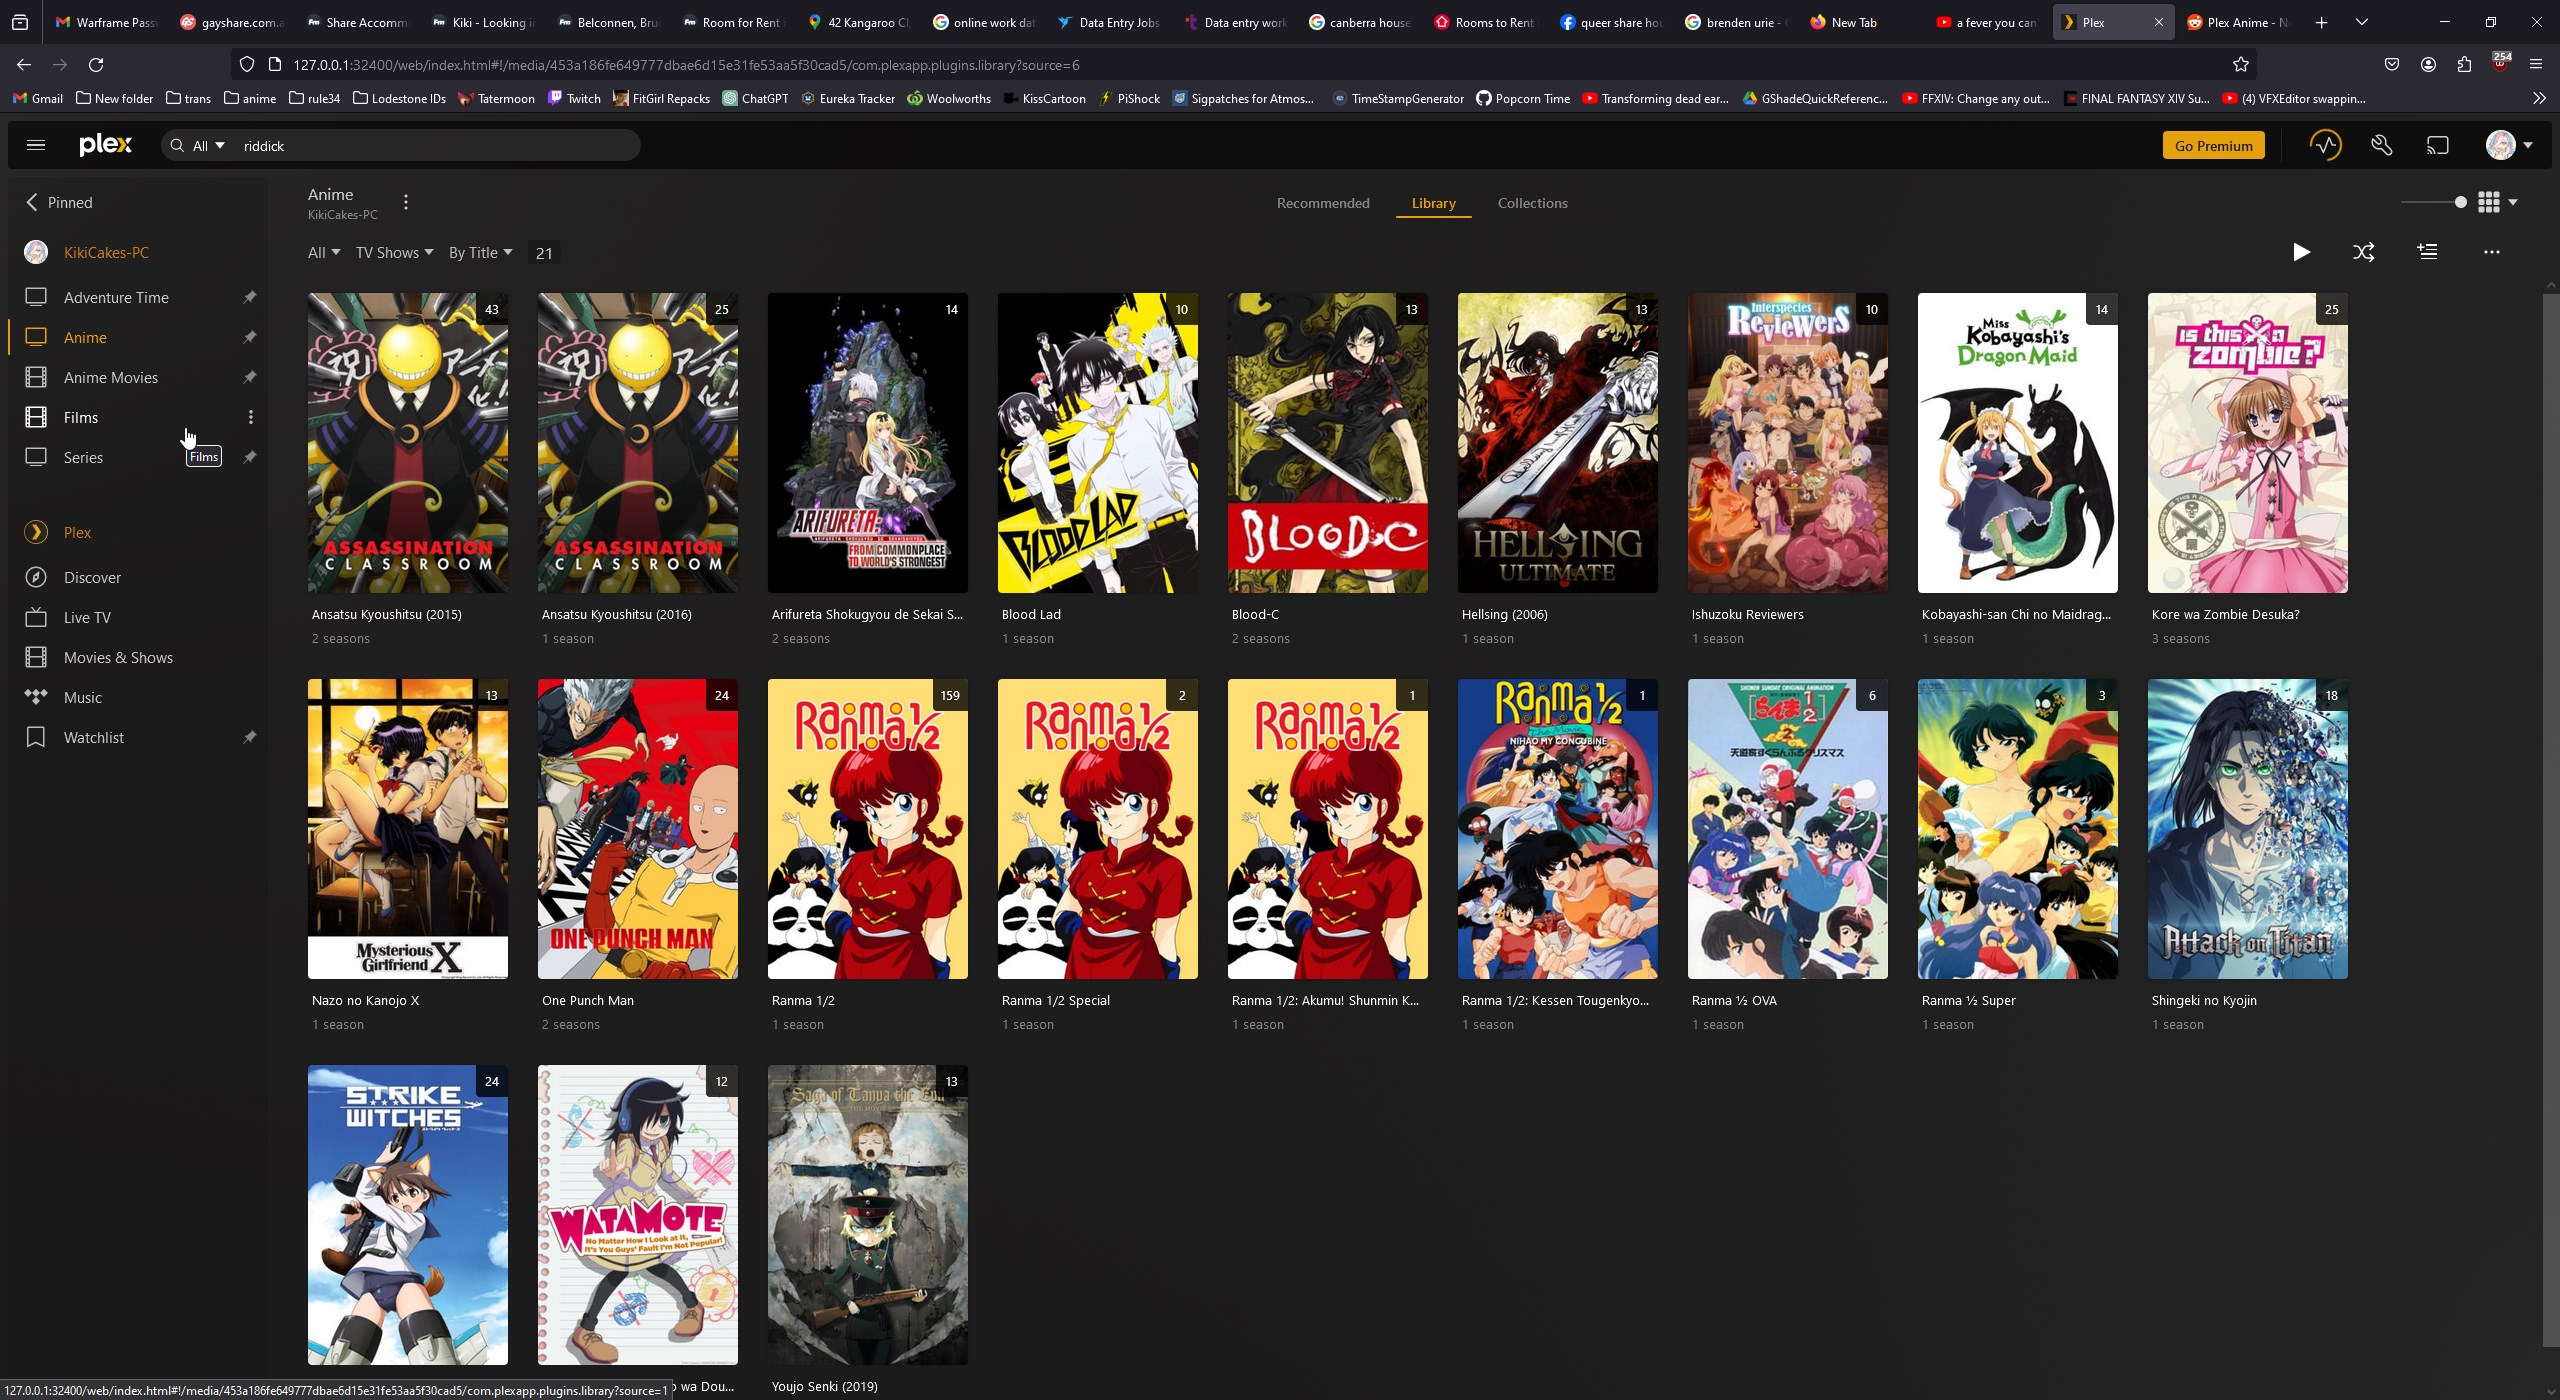Screen dimensions: 2560x1400
Task: Click the Plex logo
Action: [x=106, y=146]
